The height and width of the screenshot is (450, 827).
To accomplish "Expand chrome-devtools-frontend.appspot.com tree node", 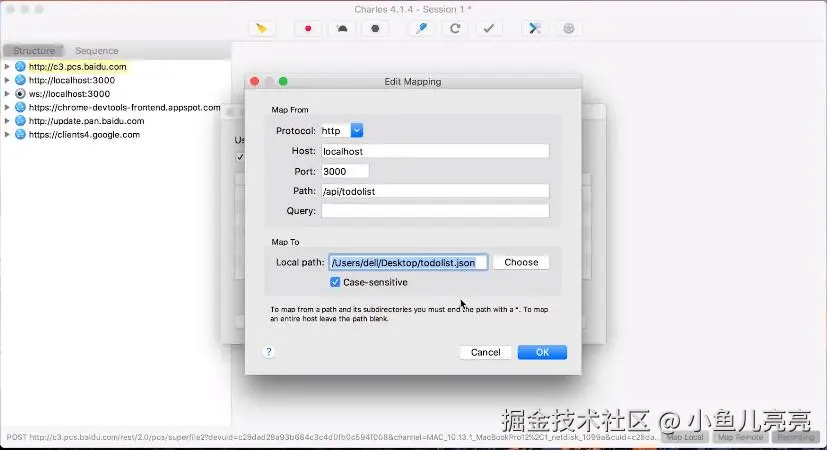I will point(7,107).
